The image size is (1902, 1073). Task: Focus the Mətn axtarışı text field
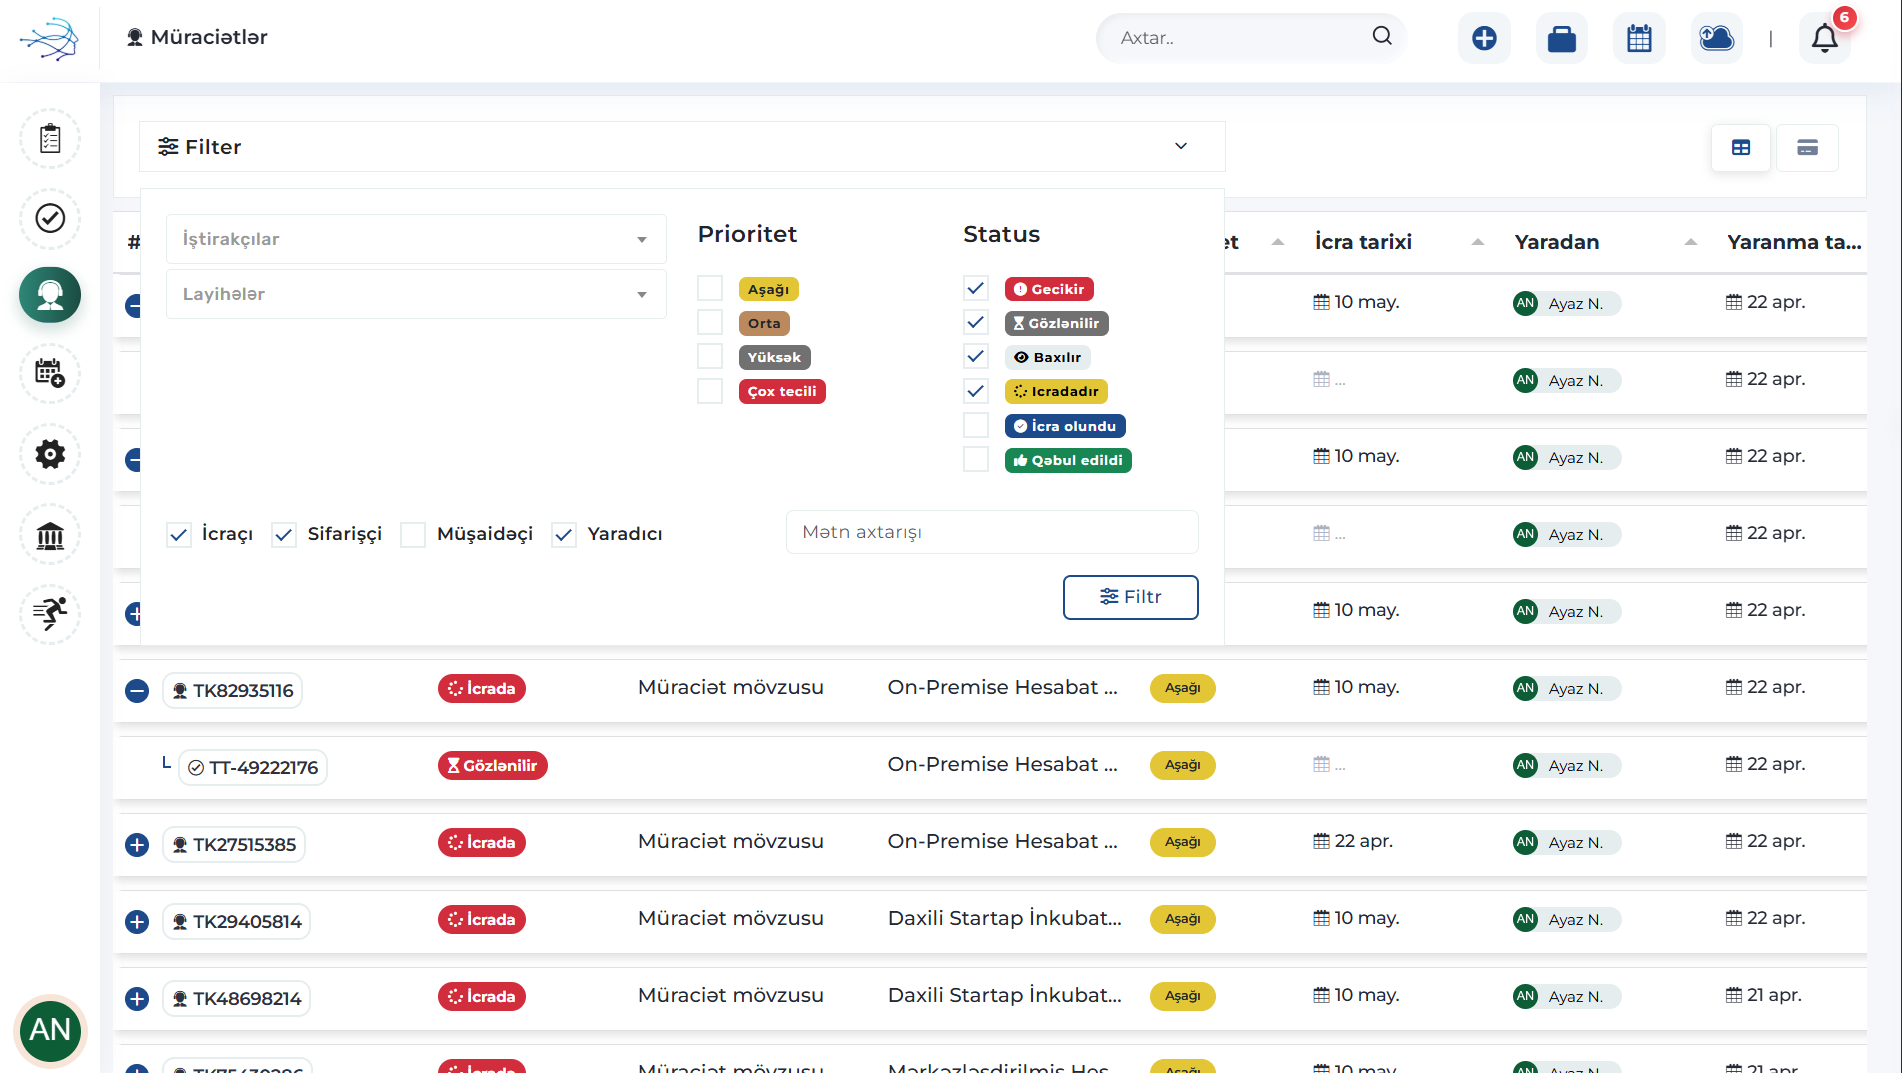(992, 532)
